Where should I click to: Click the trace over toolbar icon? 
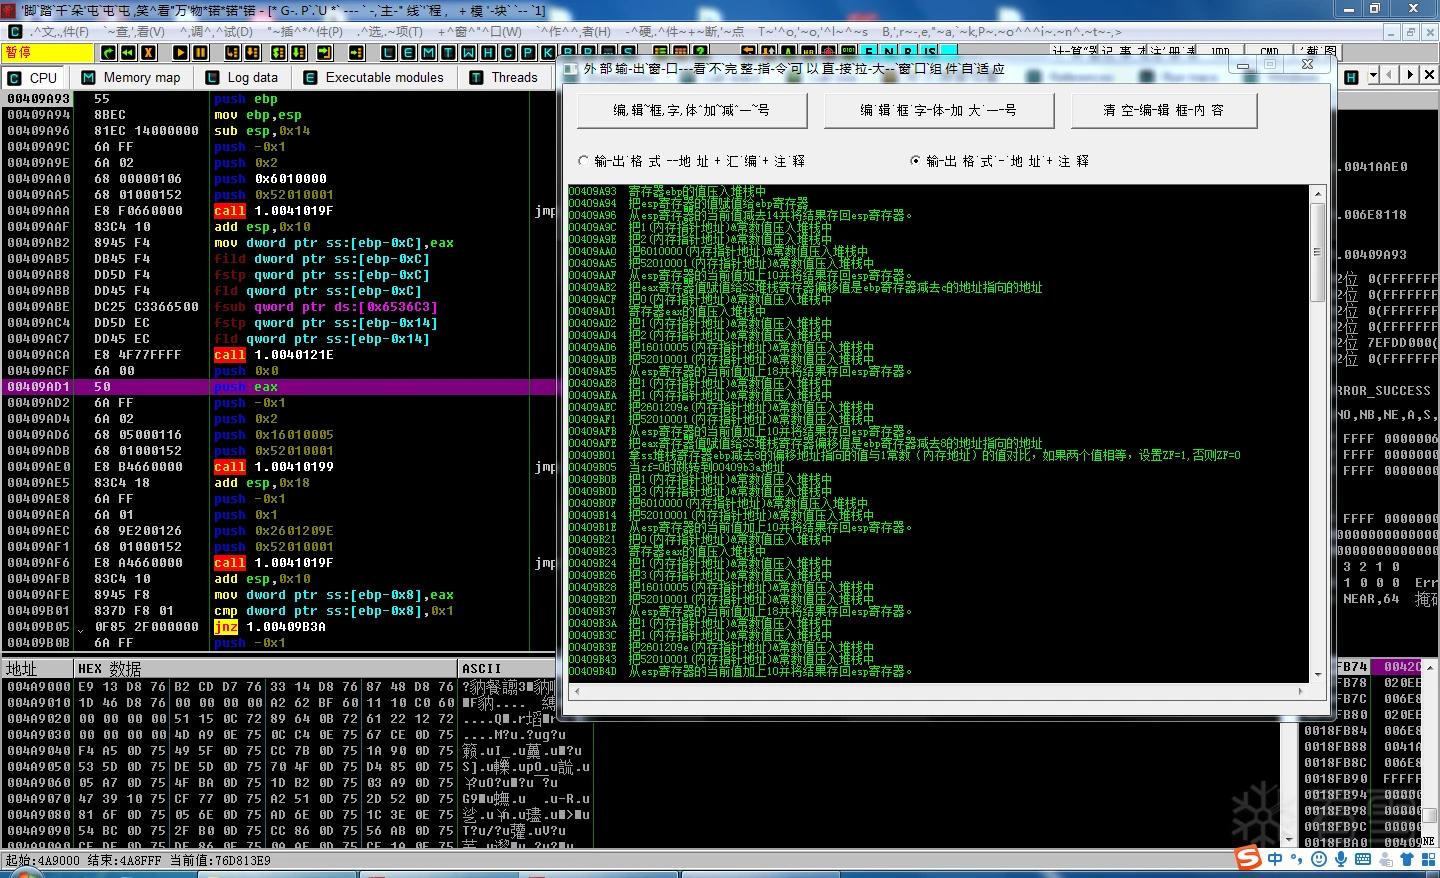[x=298, y=52]
